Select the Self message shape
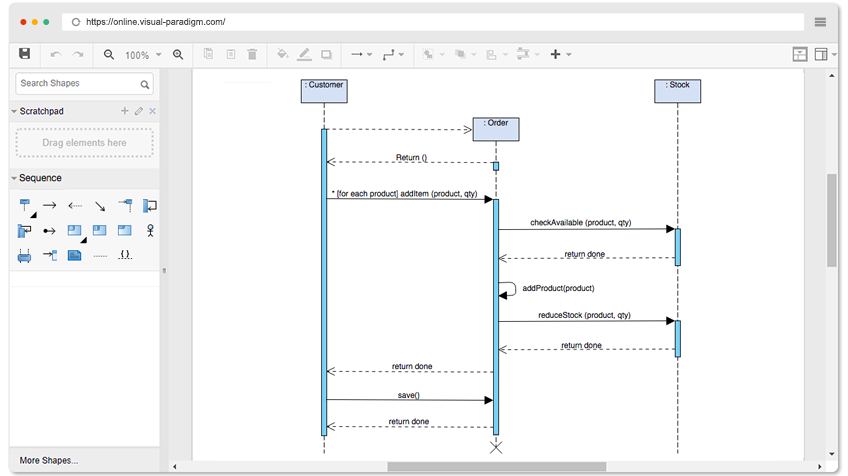 point(150,206)
